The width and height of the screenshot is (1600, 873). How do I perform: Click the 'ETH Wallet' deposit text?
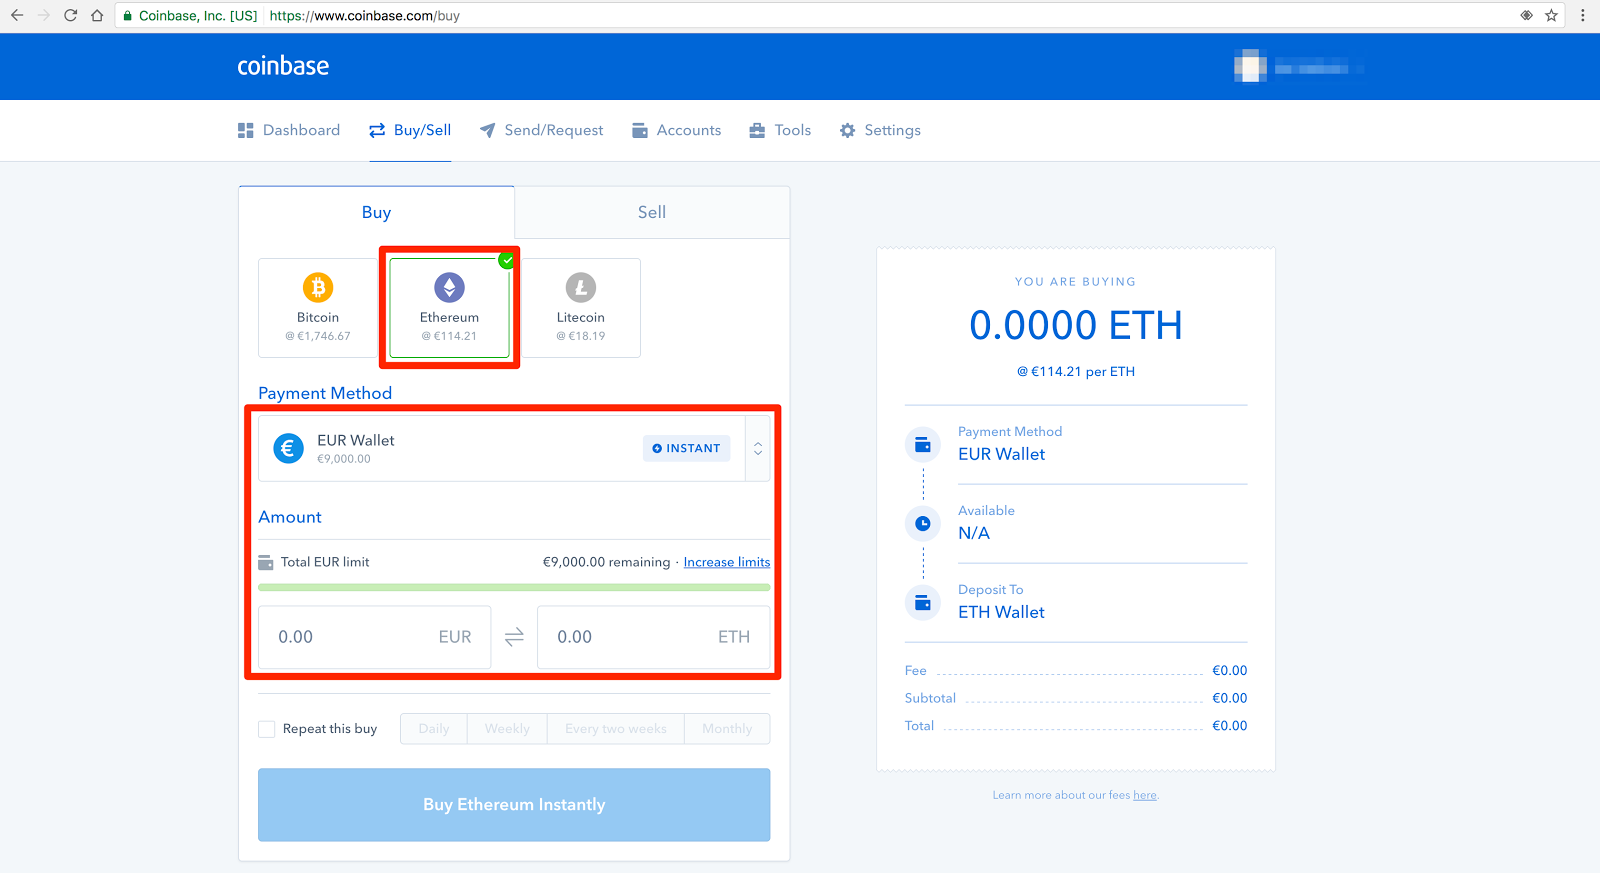(1001, 612)
